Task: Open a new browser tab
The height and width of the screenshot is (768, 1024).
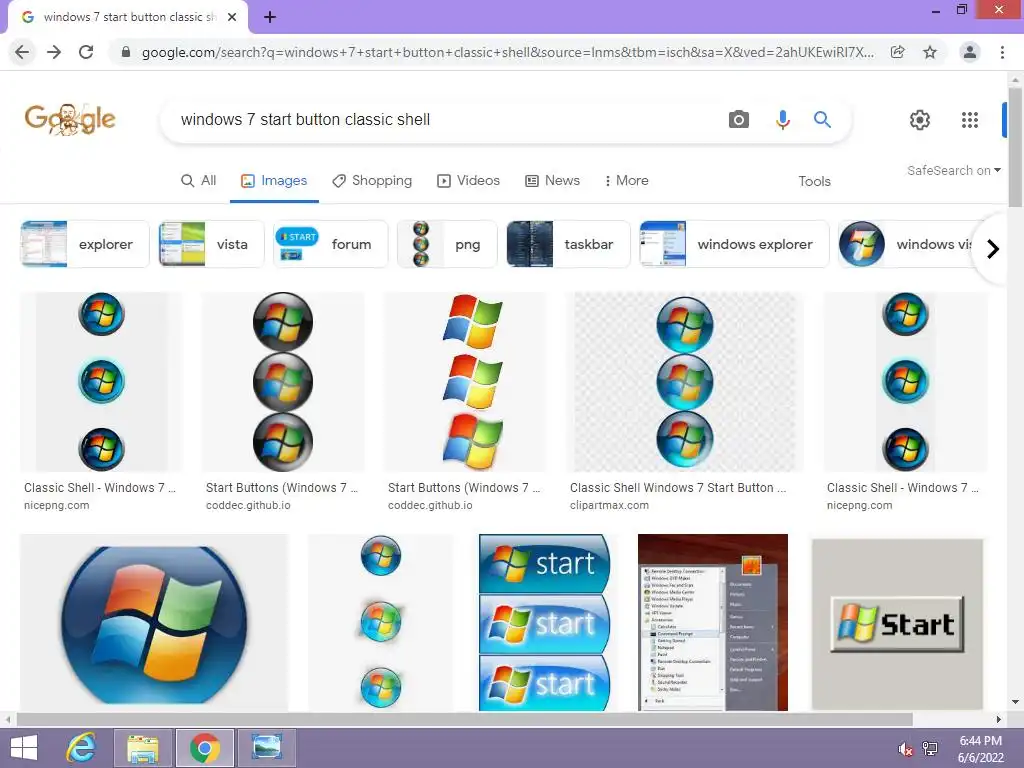Action: pyautogui.click(x=270, y=18)
